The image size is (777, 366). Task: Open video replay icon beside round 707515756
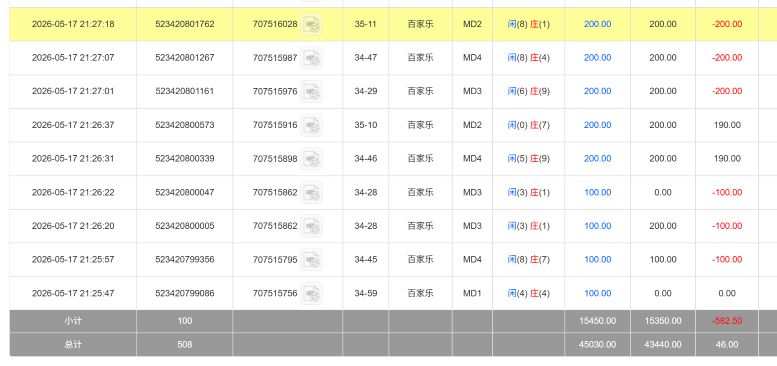pos(311,293)
